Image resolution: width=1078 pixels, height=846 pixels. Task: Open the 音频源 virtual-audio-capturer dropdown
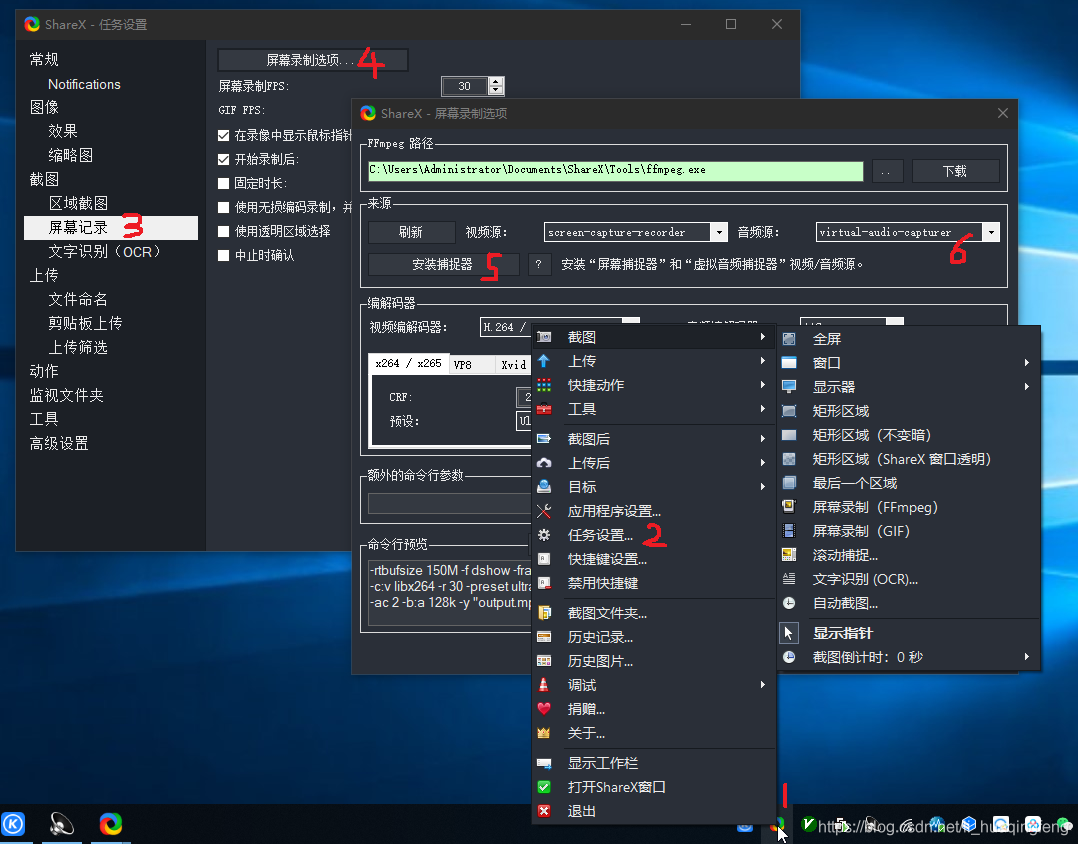tap(991, 232)
